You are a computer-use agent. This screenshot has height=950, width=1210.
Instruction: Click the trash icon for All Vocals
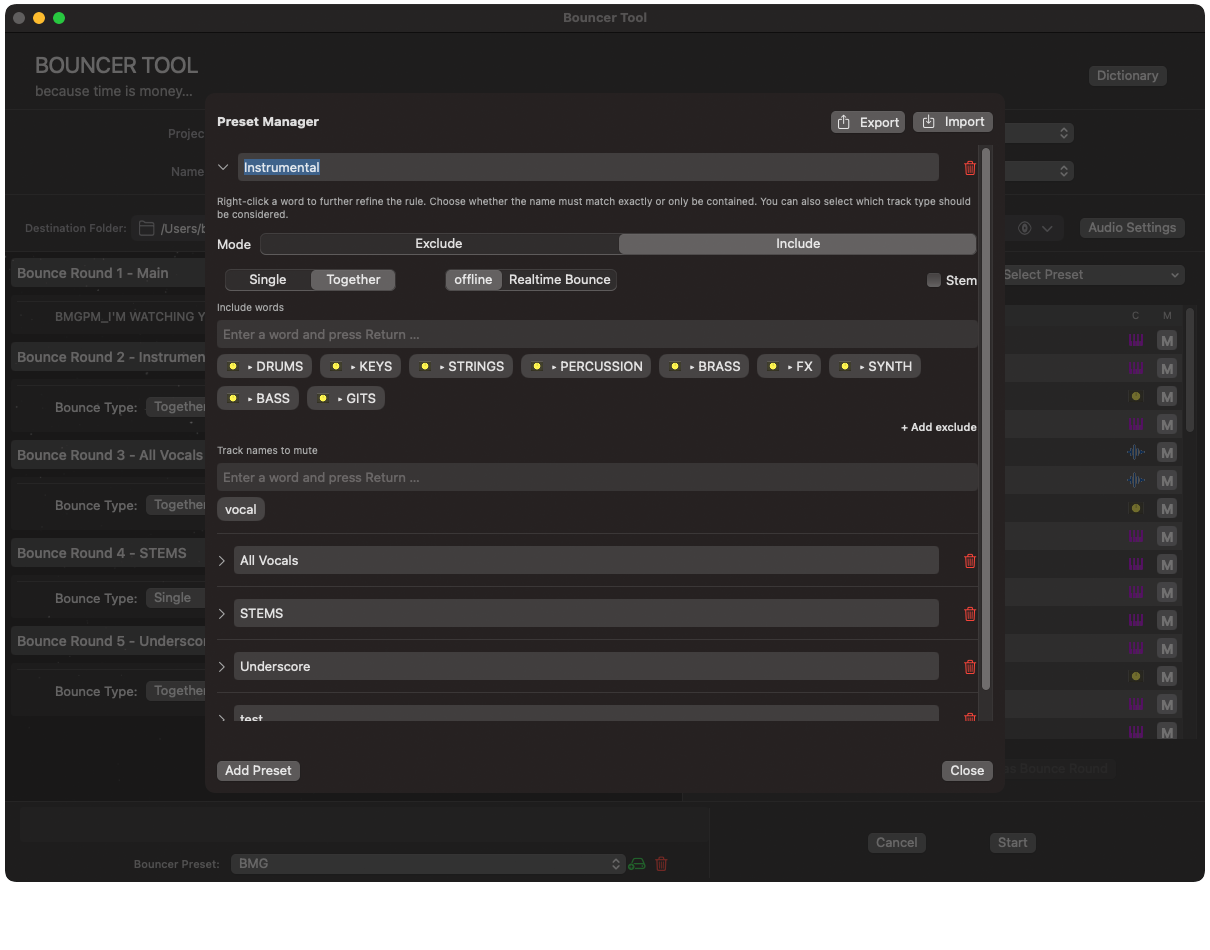(x=969, y=561)
